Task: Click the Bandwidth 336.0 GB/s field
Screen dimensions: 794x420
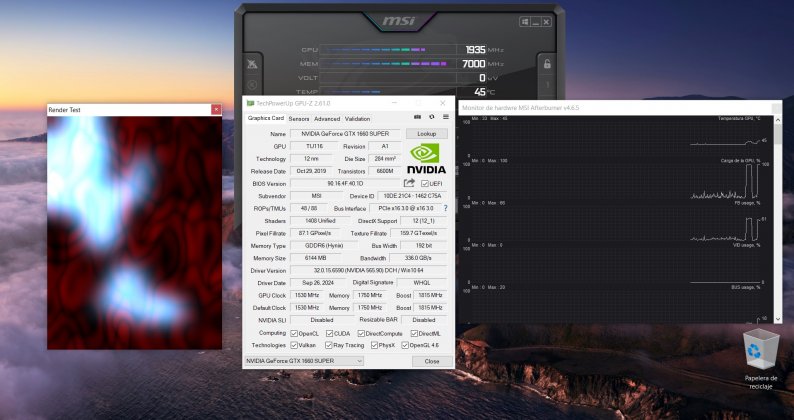Action: (x=418, y=258)
